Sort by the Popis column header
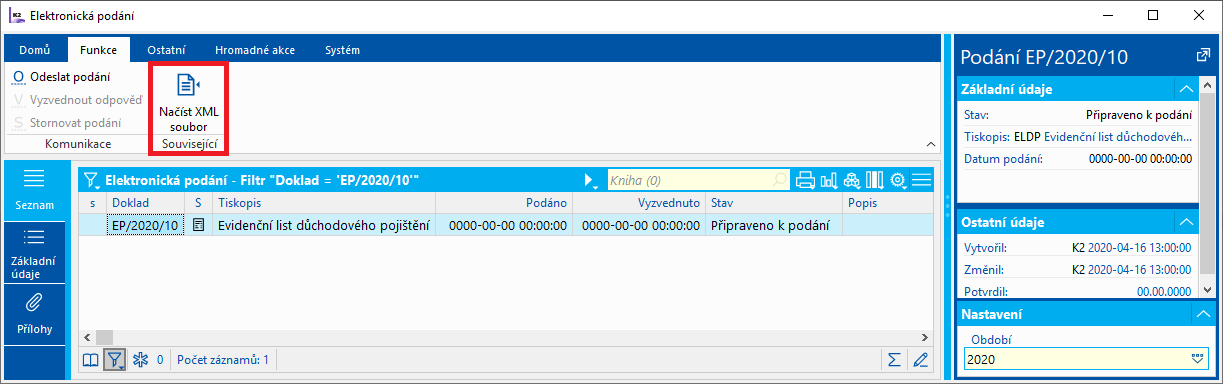1223x384 pixels. (888, 202)
